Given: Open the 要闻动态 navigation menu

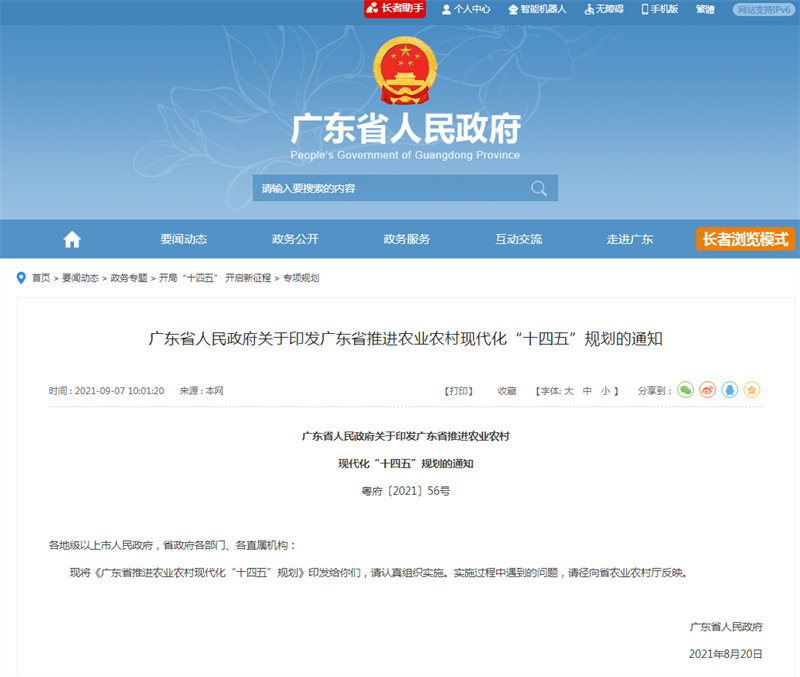Looking at the screenshot, I should coord(183,240).
